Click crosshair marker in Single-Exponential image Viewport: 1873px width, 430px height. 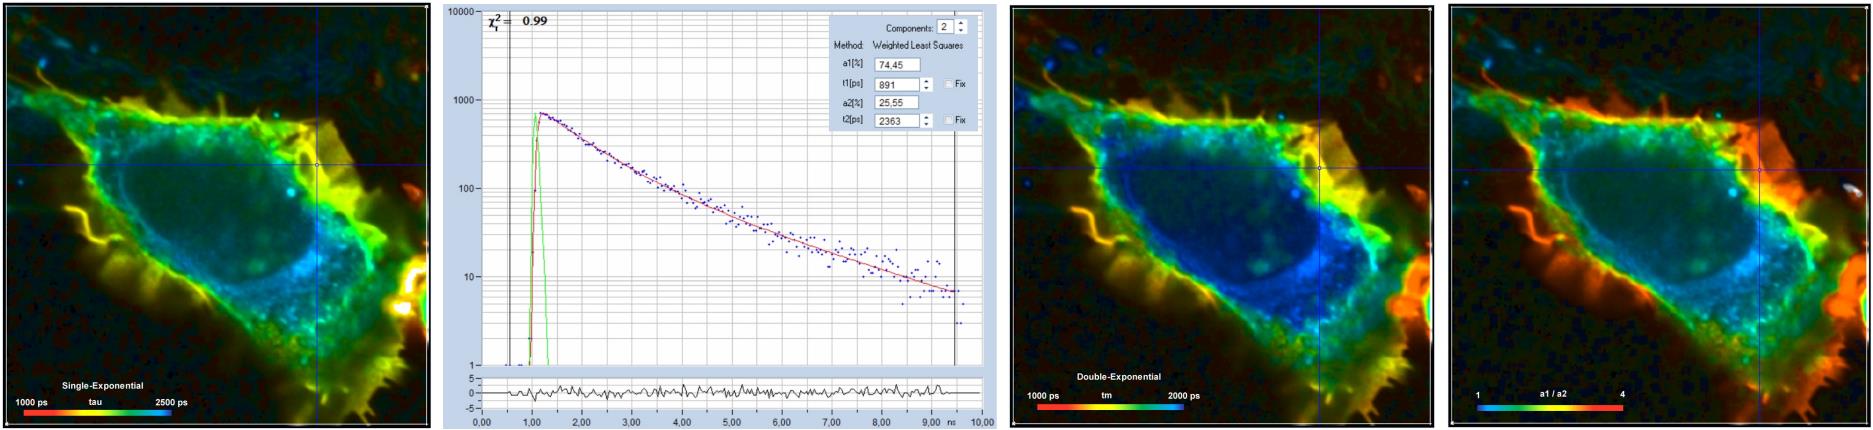pos(317,165)
